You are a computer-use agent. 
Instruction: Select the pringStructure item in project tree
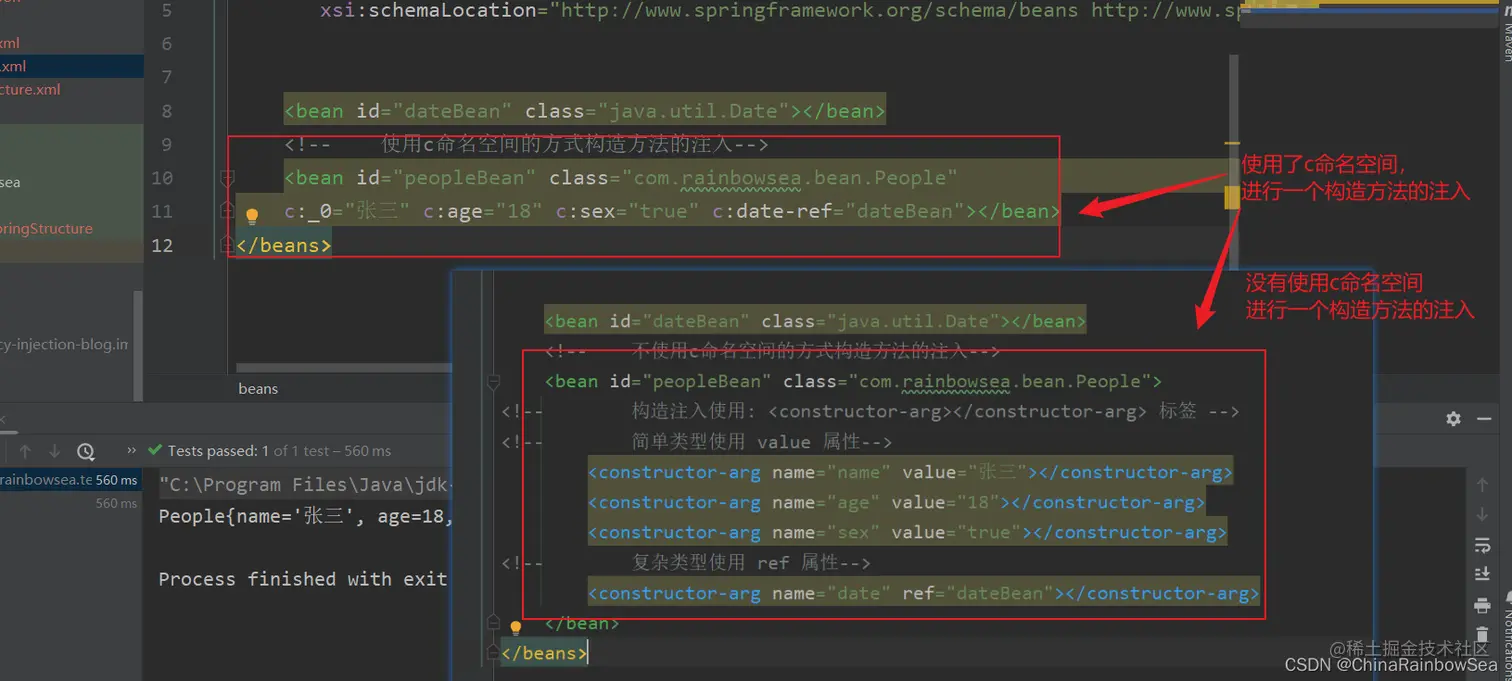click(x=46, y=228)
